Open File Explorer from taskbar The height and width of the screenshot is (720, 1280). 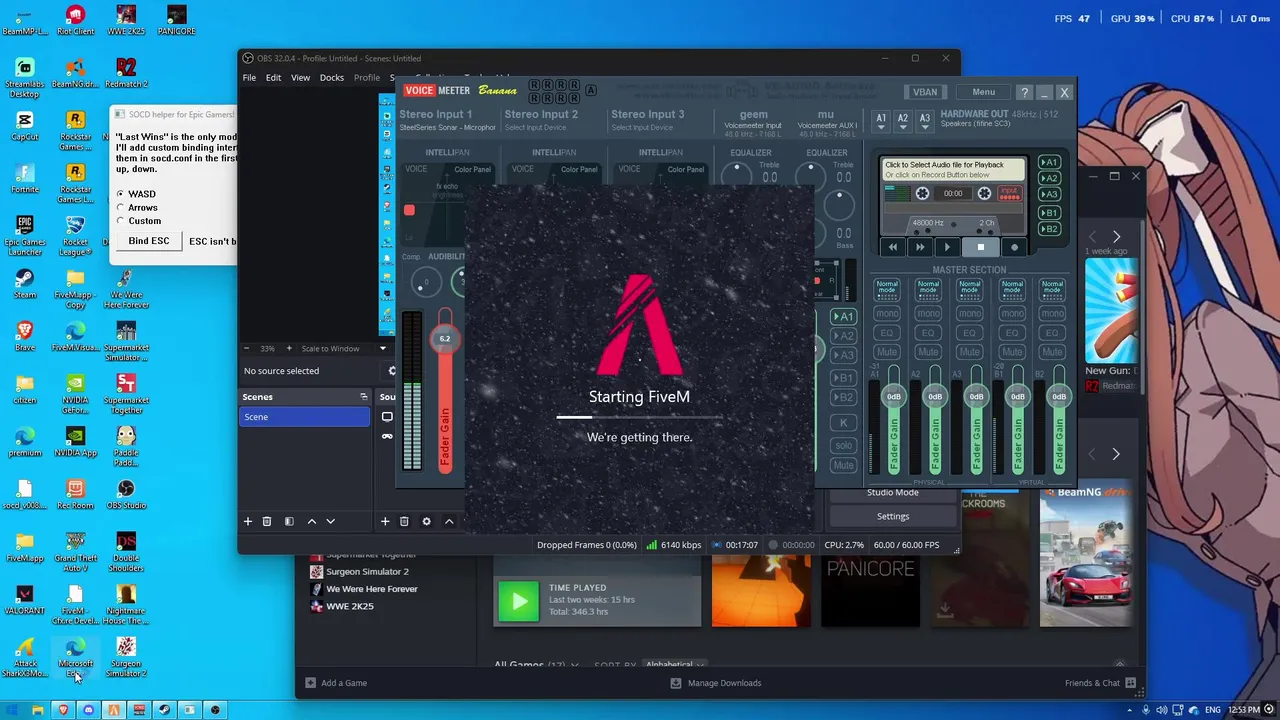pyautogui.click(x=38, y=710)
